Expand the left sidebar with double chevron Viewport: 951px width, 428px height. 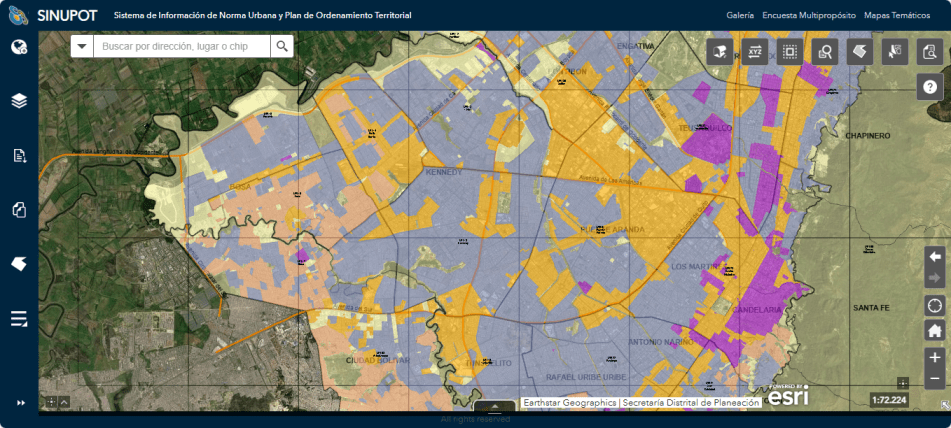click(19, 403)
